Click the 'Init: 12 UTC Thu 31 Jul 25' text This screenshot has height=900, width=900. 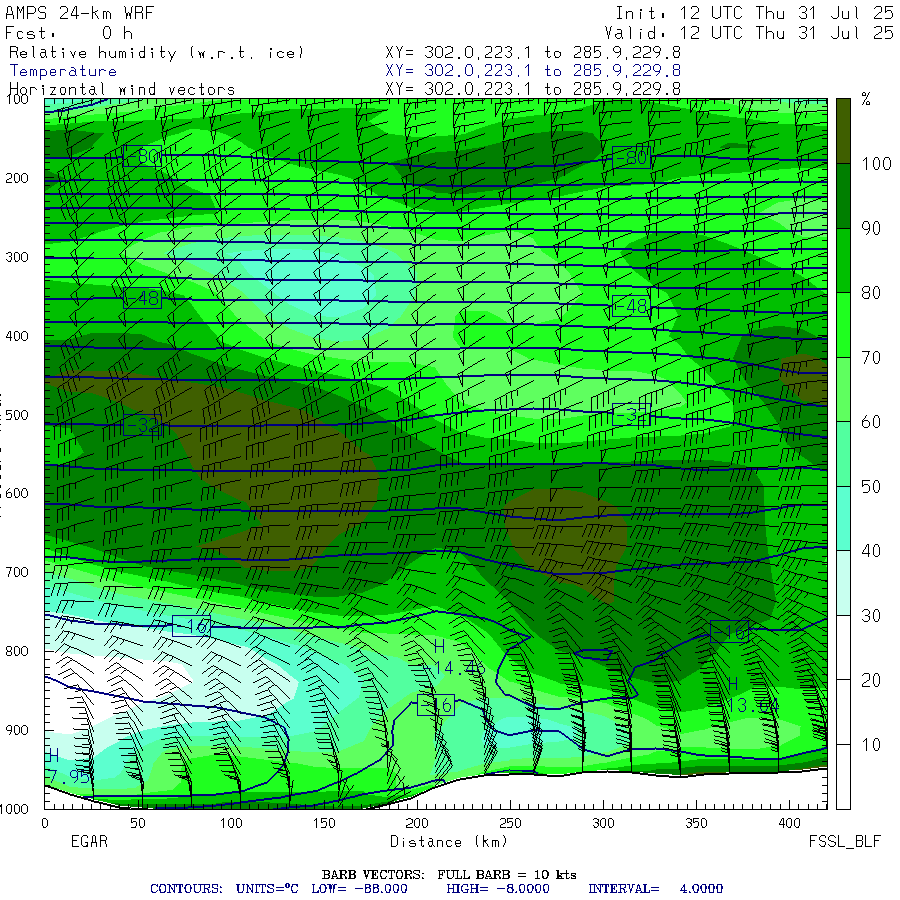pos(754,13)
